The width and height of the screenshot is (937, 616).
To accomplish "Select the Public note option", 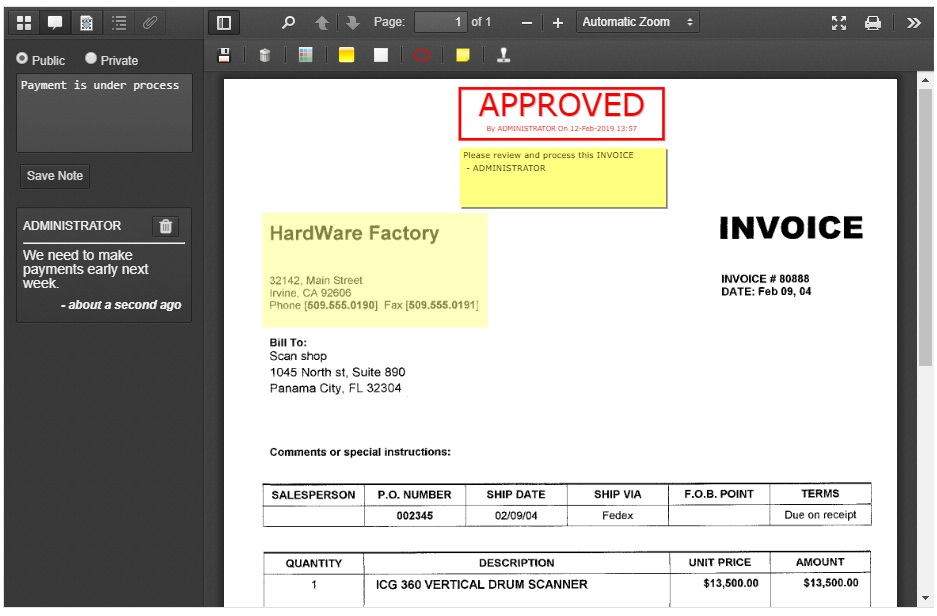I will point(22,59).
